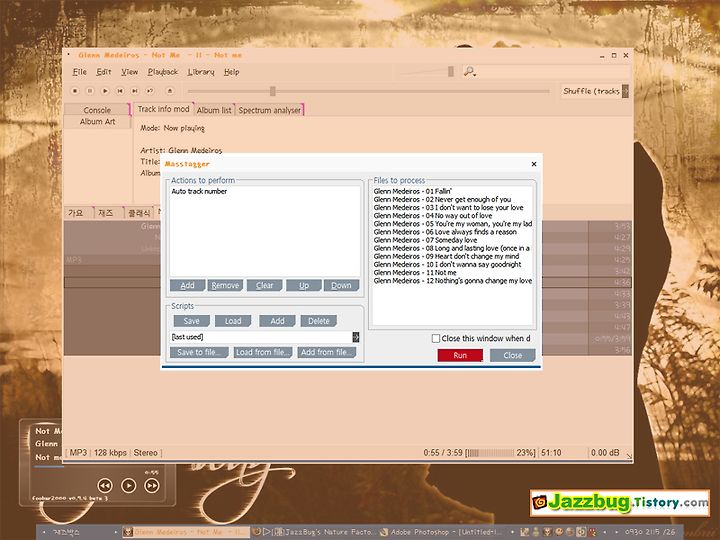Open the Library menu
Image resolution: width=720 pixels, height=540 pixels.
(201, 72)
